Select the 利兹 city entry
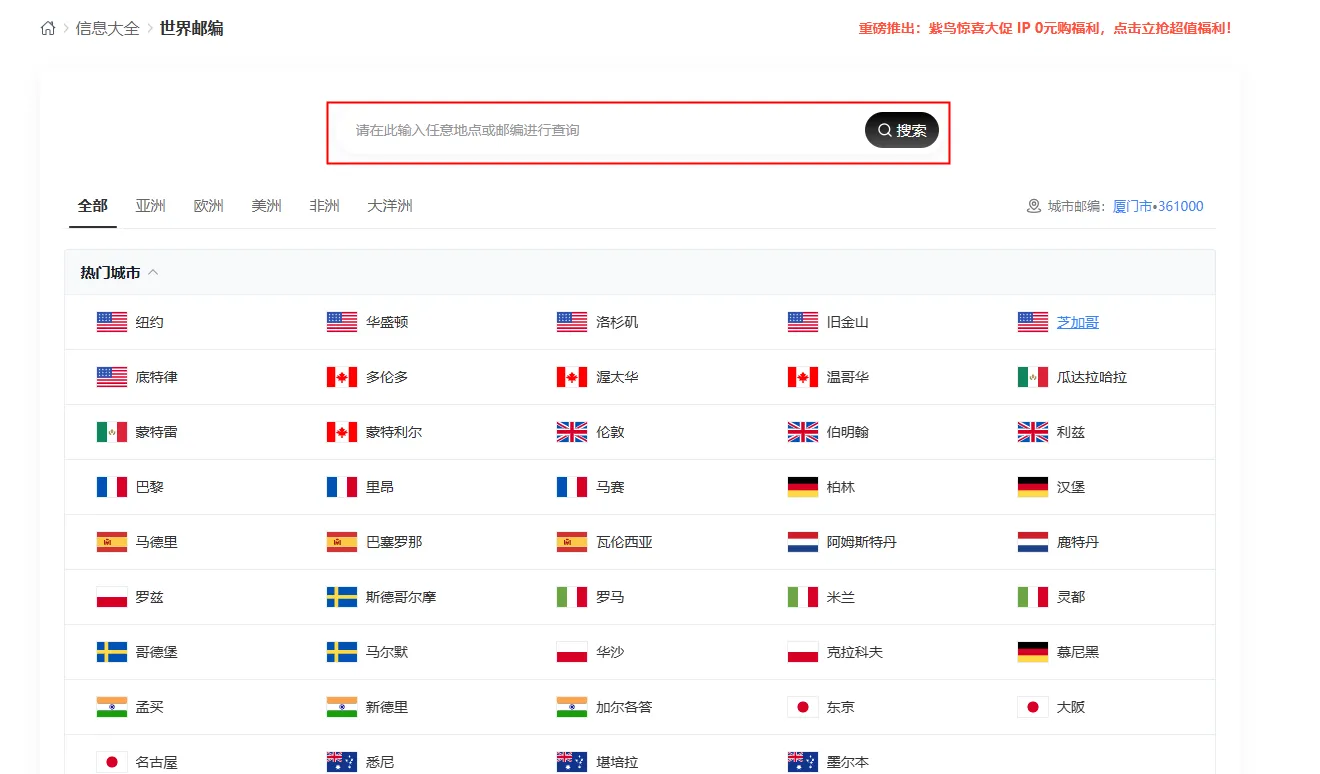 pos(1071,432)
